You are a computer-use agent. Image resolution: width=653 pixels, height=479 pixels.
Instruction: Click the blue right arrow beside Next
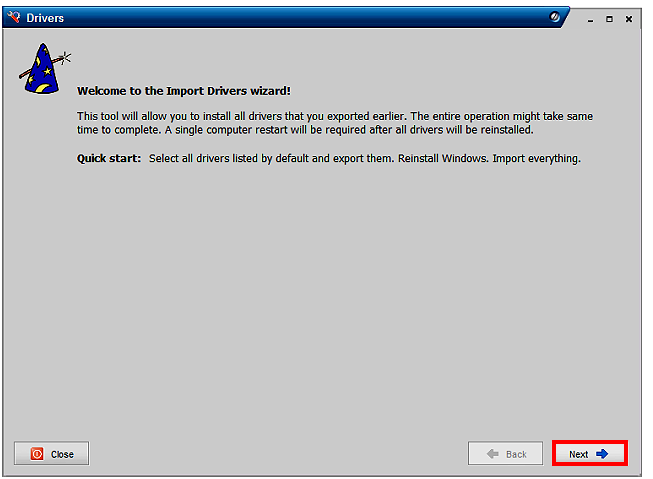click(x=602, y=454)
